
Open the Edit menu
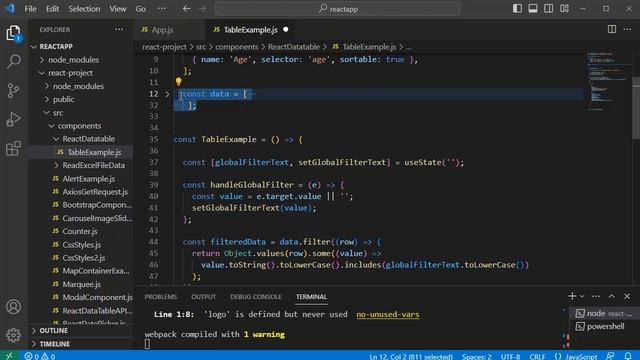pos(52,9)
